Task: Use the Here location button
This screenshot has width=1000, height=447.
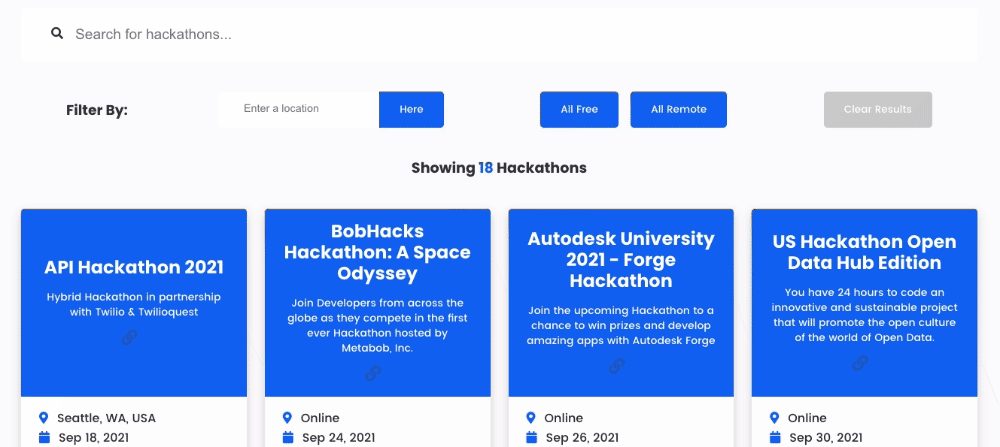Action: (411, 110)
